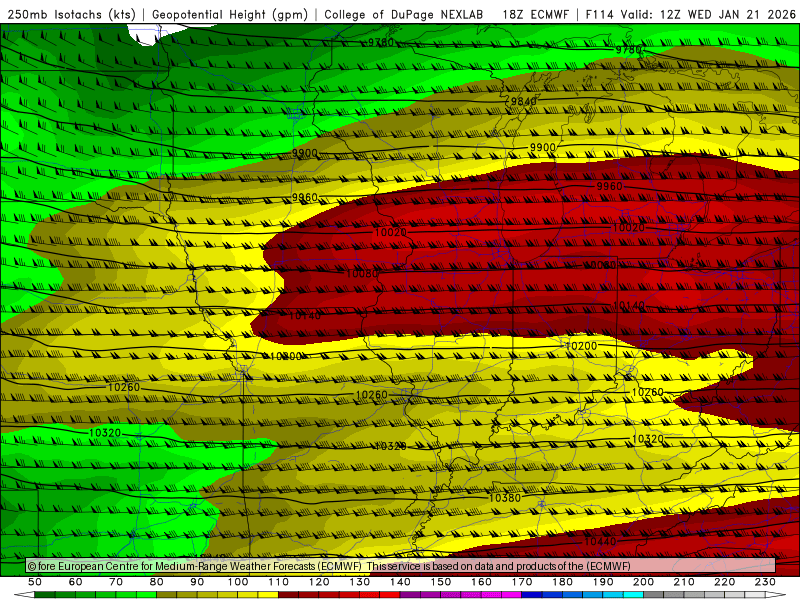Select the dark gray swatch right of 200
The height and width of the screenshot is (600, 800).
(x=654, y=595)
